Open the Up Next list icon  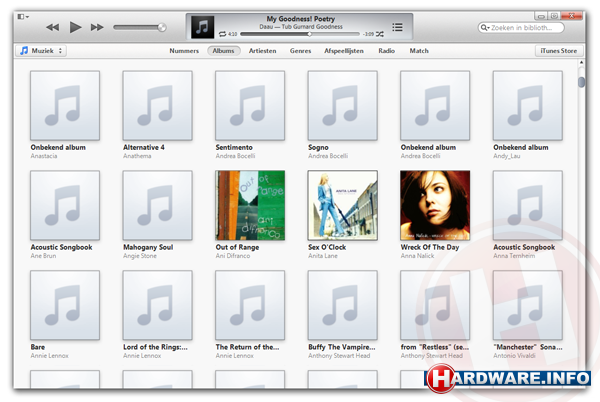397,27
